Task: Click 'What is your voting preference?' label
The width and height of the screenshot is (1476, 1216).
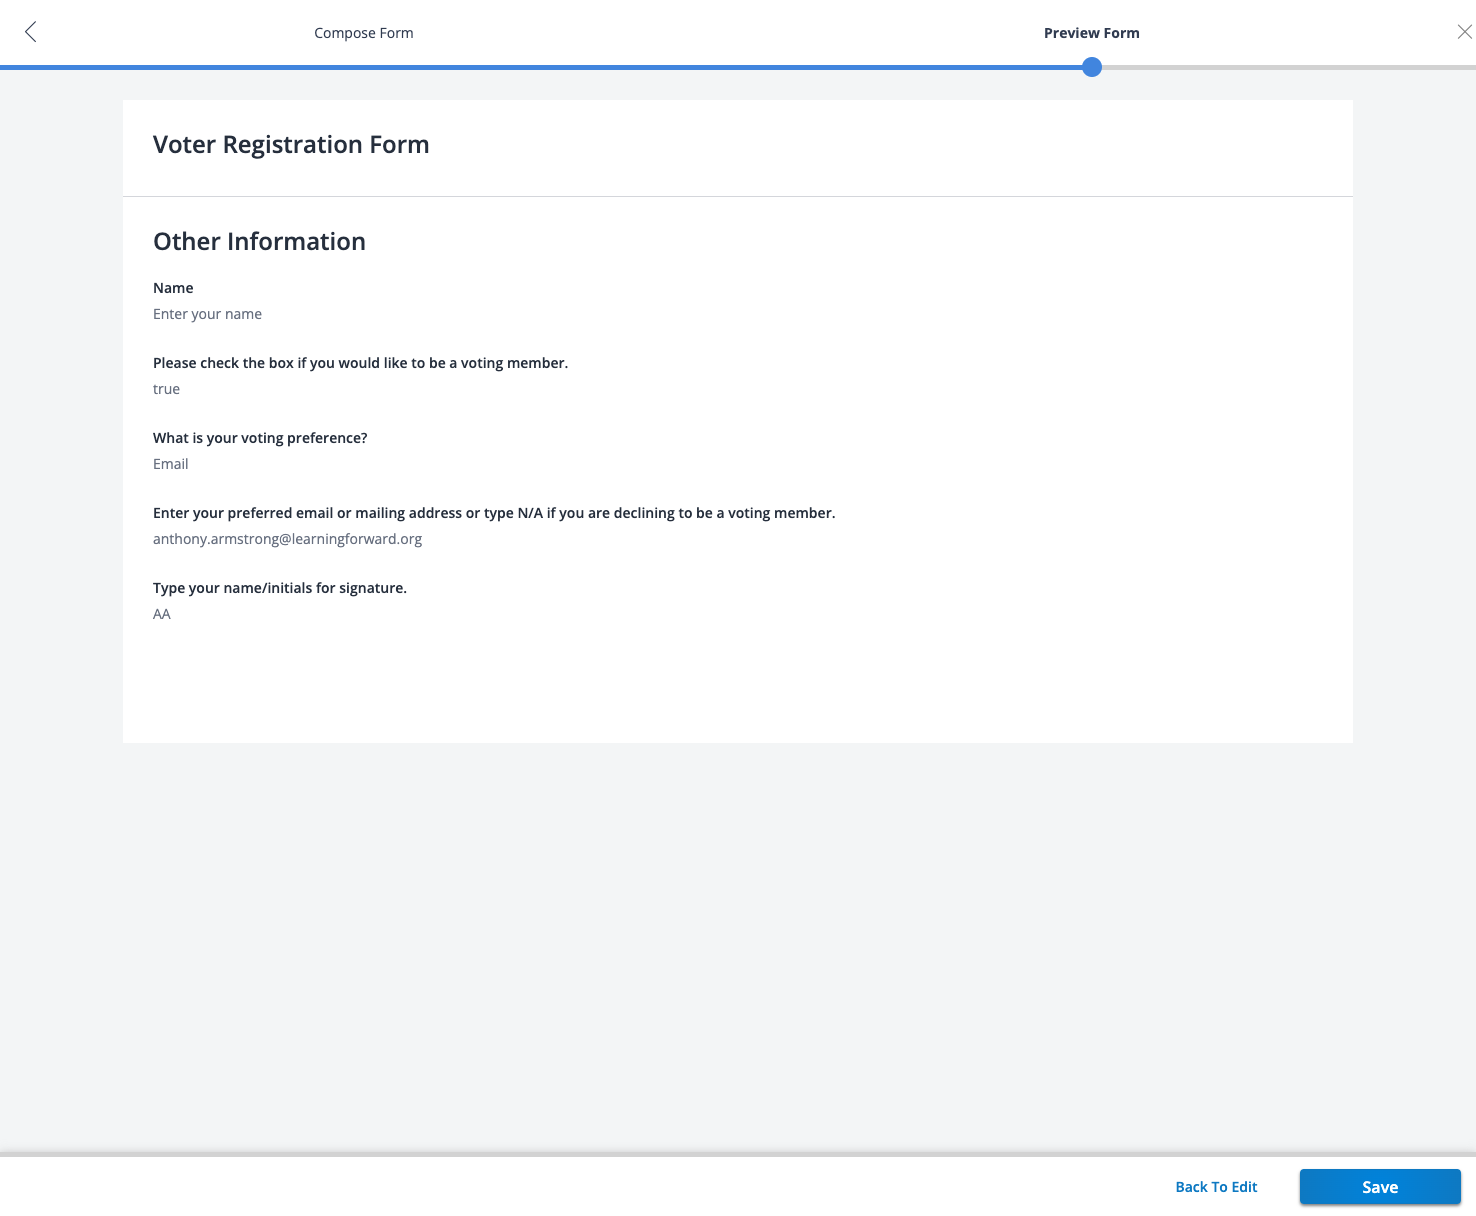Action: click(260, 438)
